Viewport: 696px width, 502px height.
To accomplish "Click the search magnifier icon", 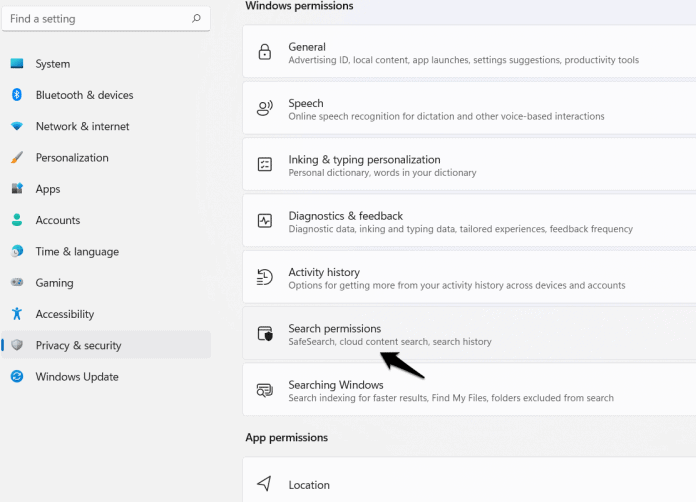I will coord(196,18).
